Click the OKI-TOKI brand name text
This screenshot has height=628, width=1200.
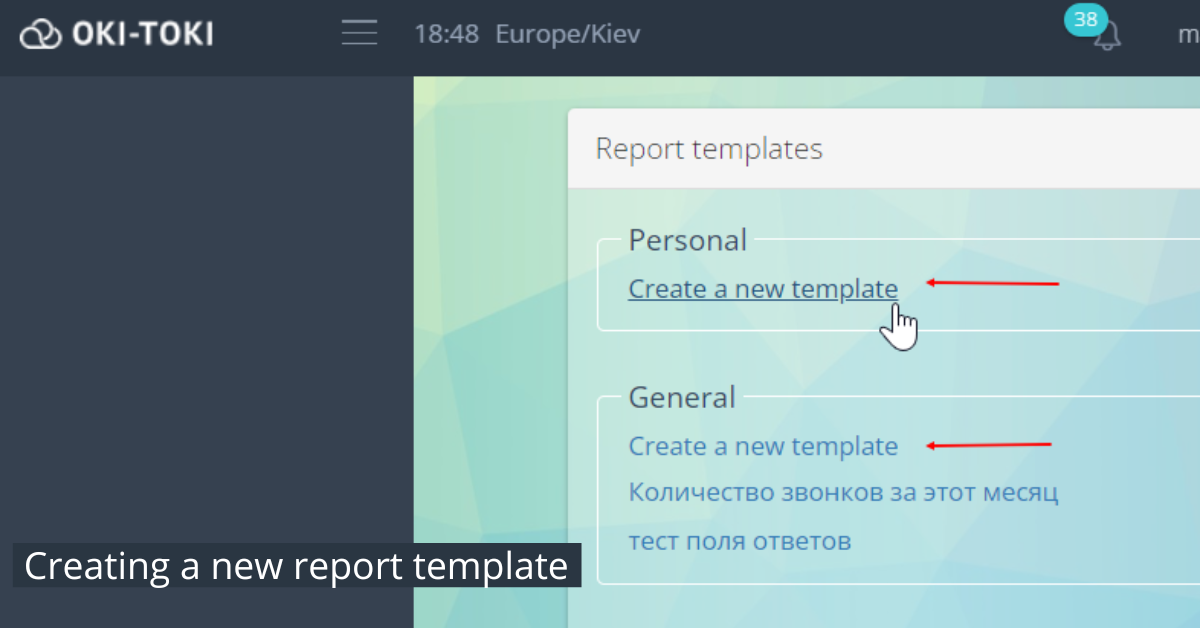(x=142, y=32)
